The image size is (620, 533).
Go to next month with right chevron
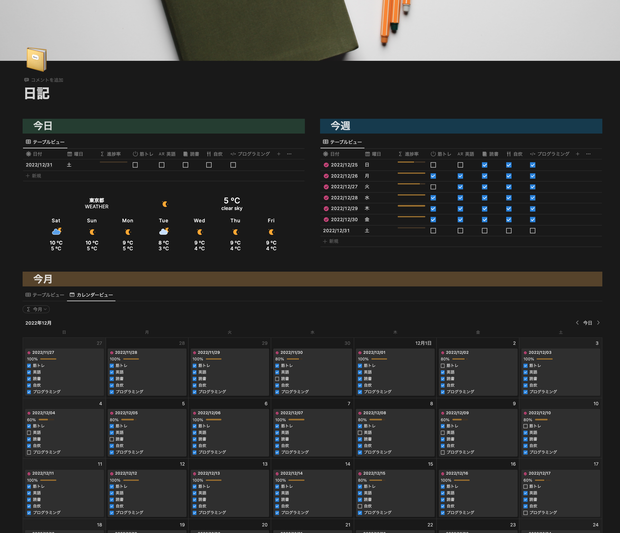pos(598,323)
